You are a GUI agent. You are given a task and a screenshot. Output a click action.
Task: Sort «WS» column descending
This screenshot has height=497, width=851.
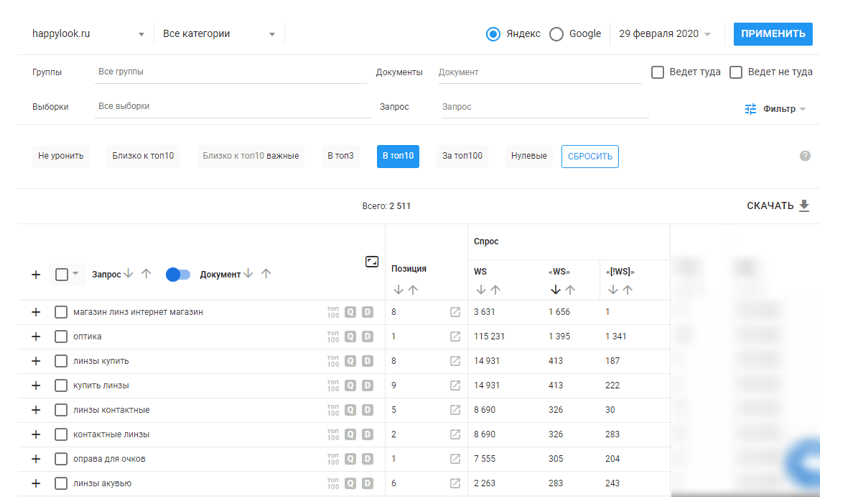pyautogui.click(x=555, y=290)
